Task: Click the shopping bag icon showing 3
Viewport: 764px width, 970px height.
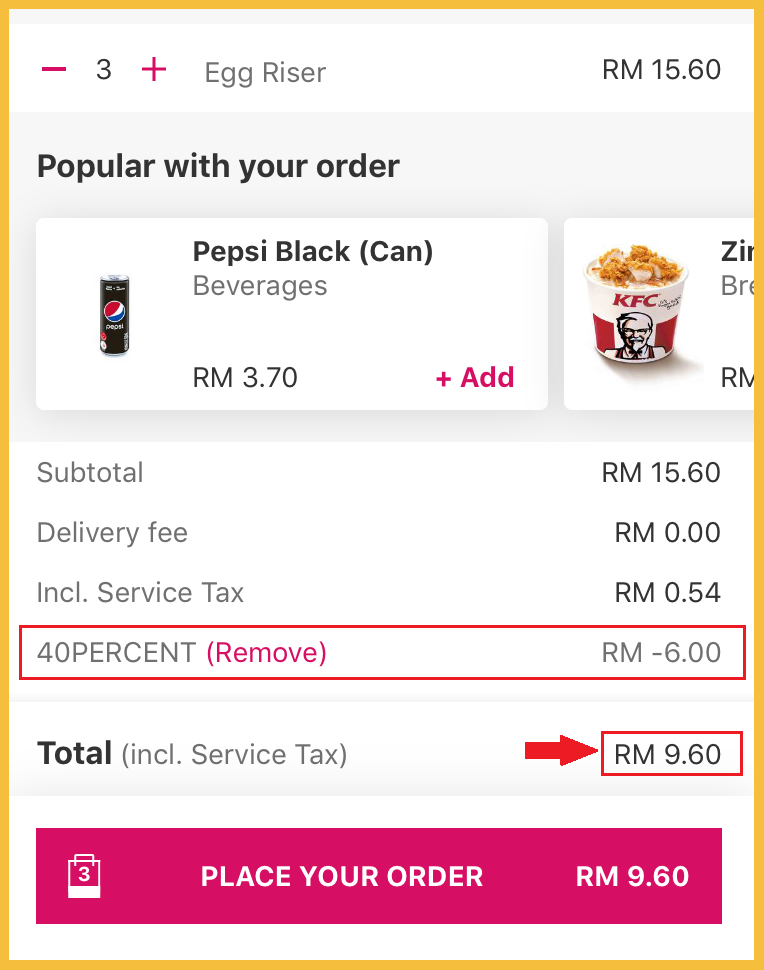Action: [85, 875]
